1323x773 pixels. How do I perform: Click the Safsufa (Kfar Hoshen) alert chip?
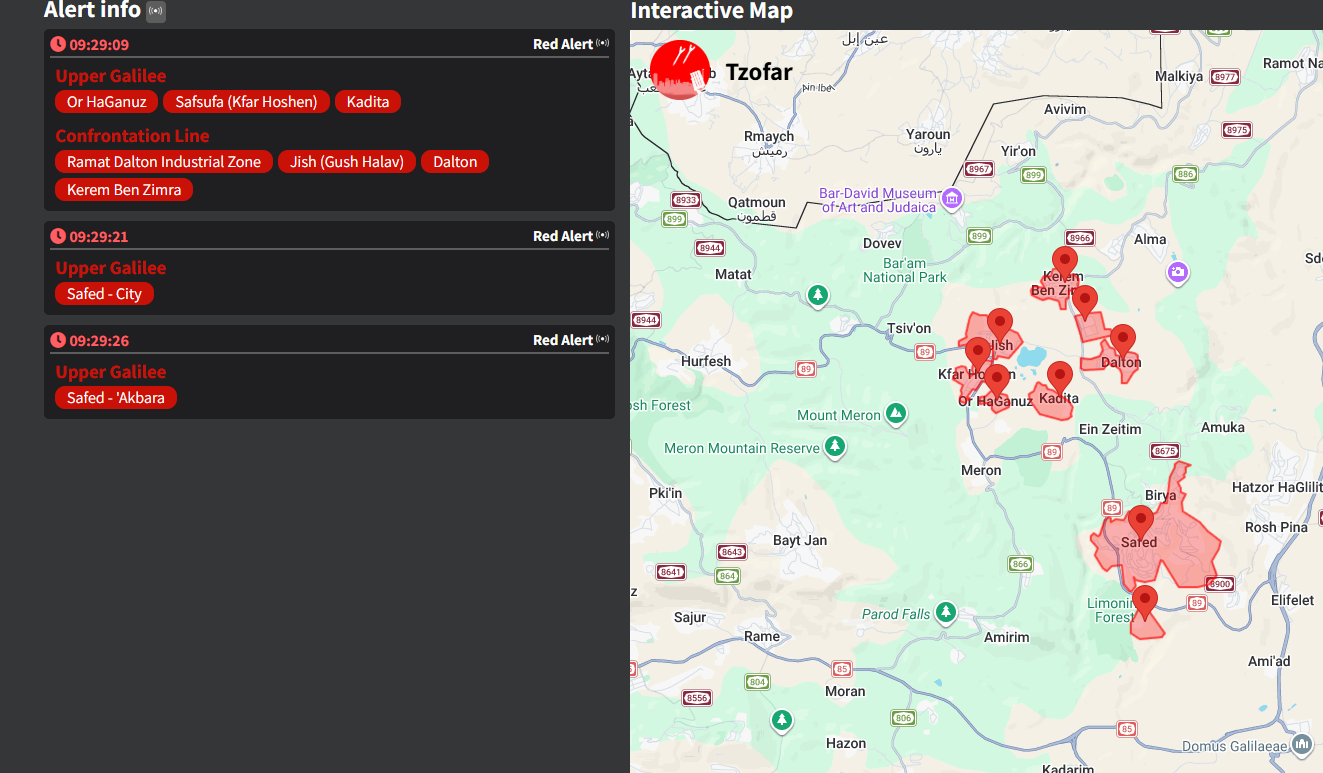point(246,102)
